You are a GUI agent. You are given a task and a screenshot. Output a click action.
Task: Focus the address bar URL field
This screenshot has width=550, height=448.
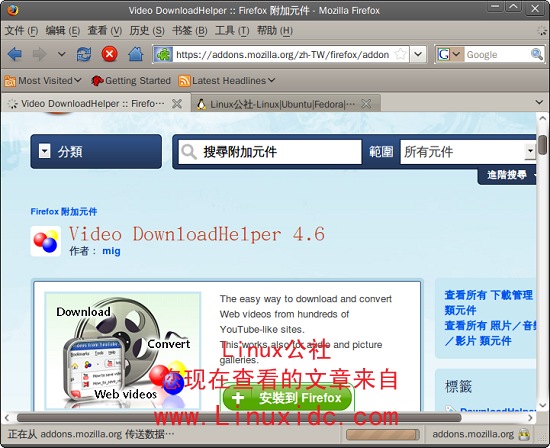pyautogui.click(x=283, y=54)
